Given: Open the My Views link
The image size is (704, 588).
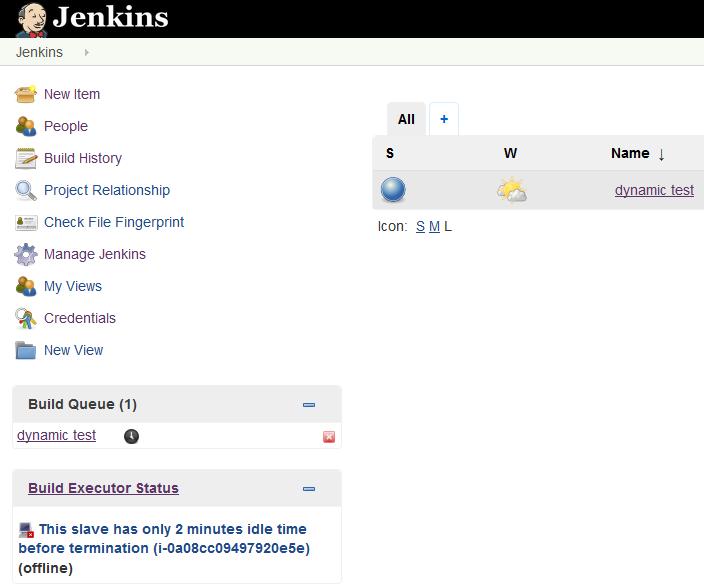Looking at the screenshot, I should click(73, 286).
